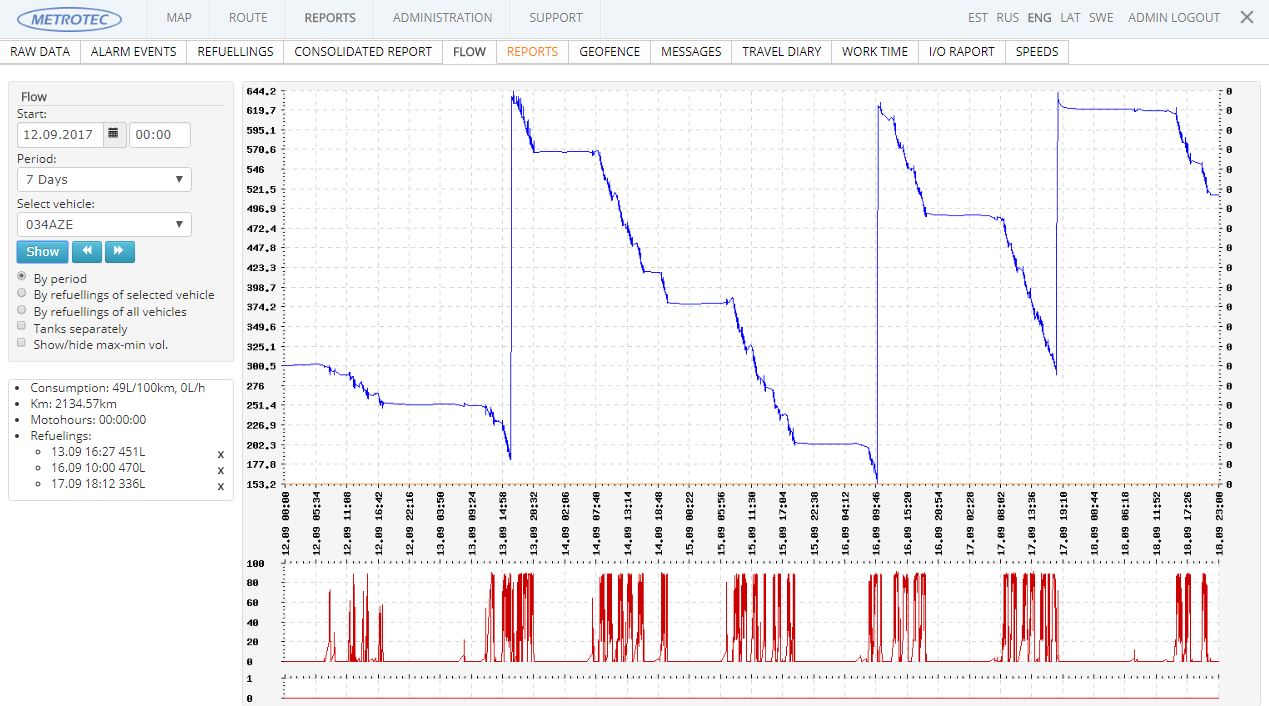
Task: Open the Geofence tab
Action: 609,52
